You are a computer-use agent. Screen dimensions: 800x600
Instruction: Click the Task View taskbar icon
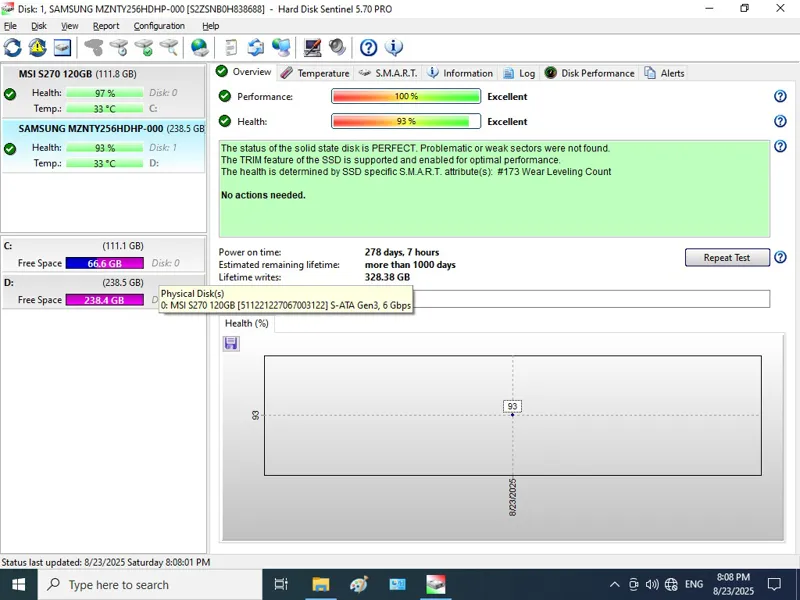pyautogui.click(x=281, y=585)
